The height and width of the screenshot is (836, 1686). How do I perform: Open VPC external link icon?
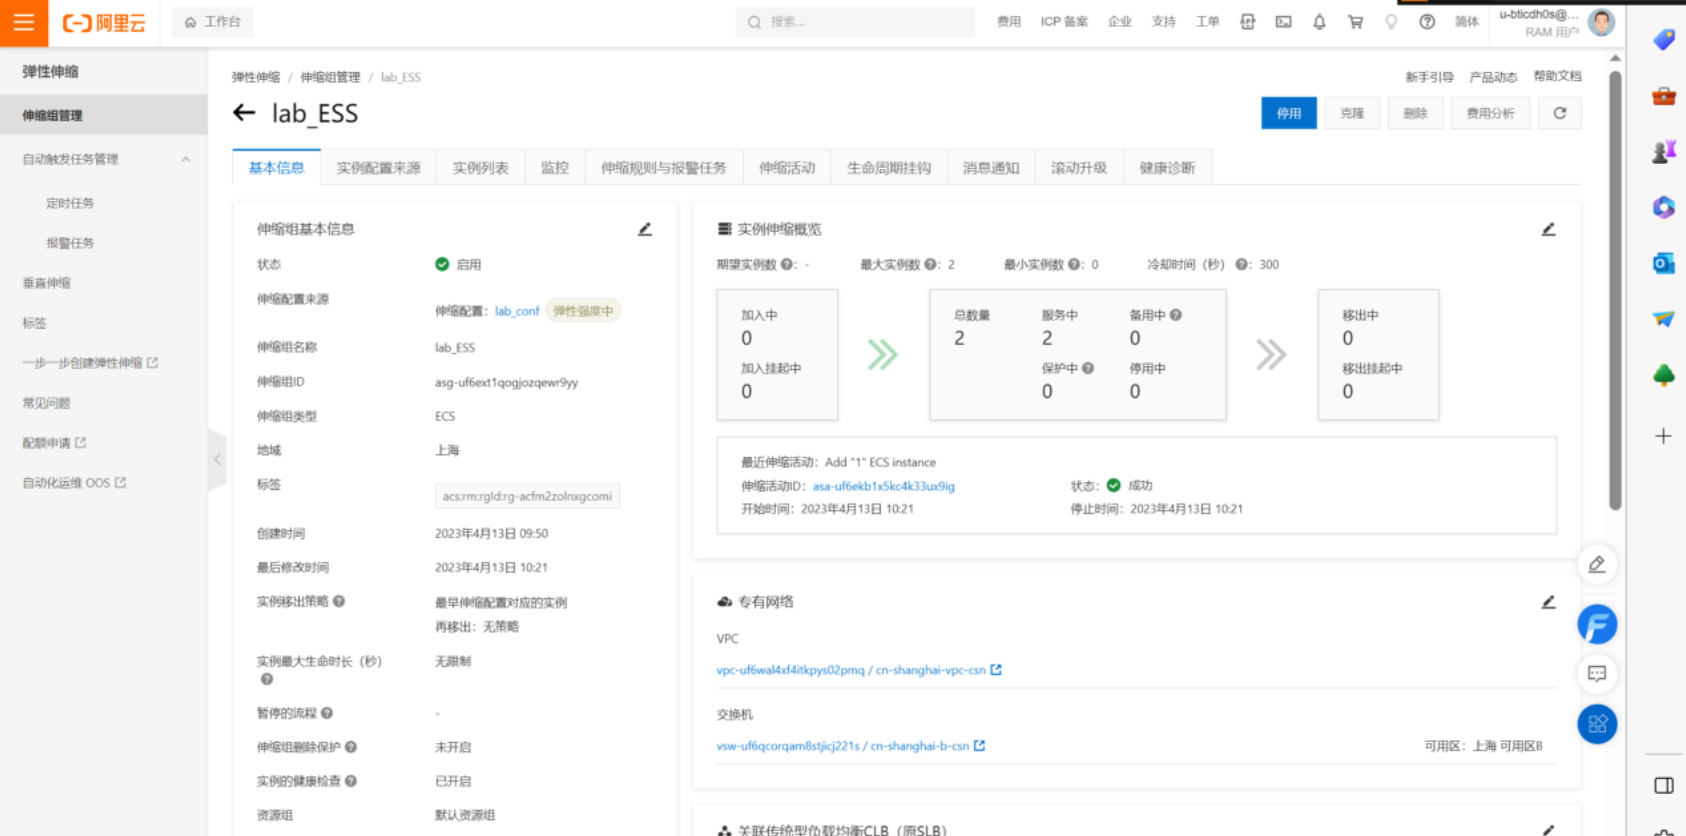pyautogui.click(x=996, y=670)
